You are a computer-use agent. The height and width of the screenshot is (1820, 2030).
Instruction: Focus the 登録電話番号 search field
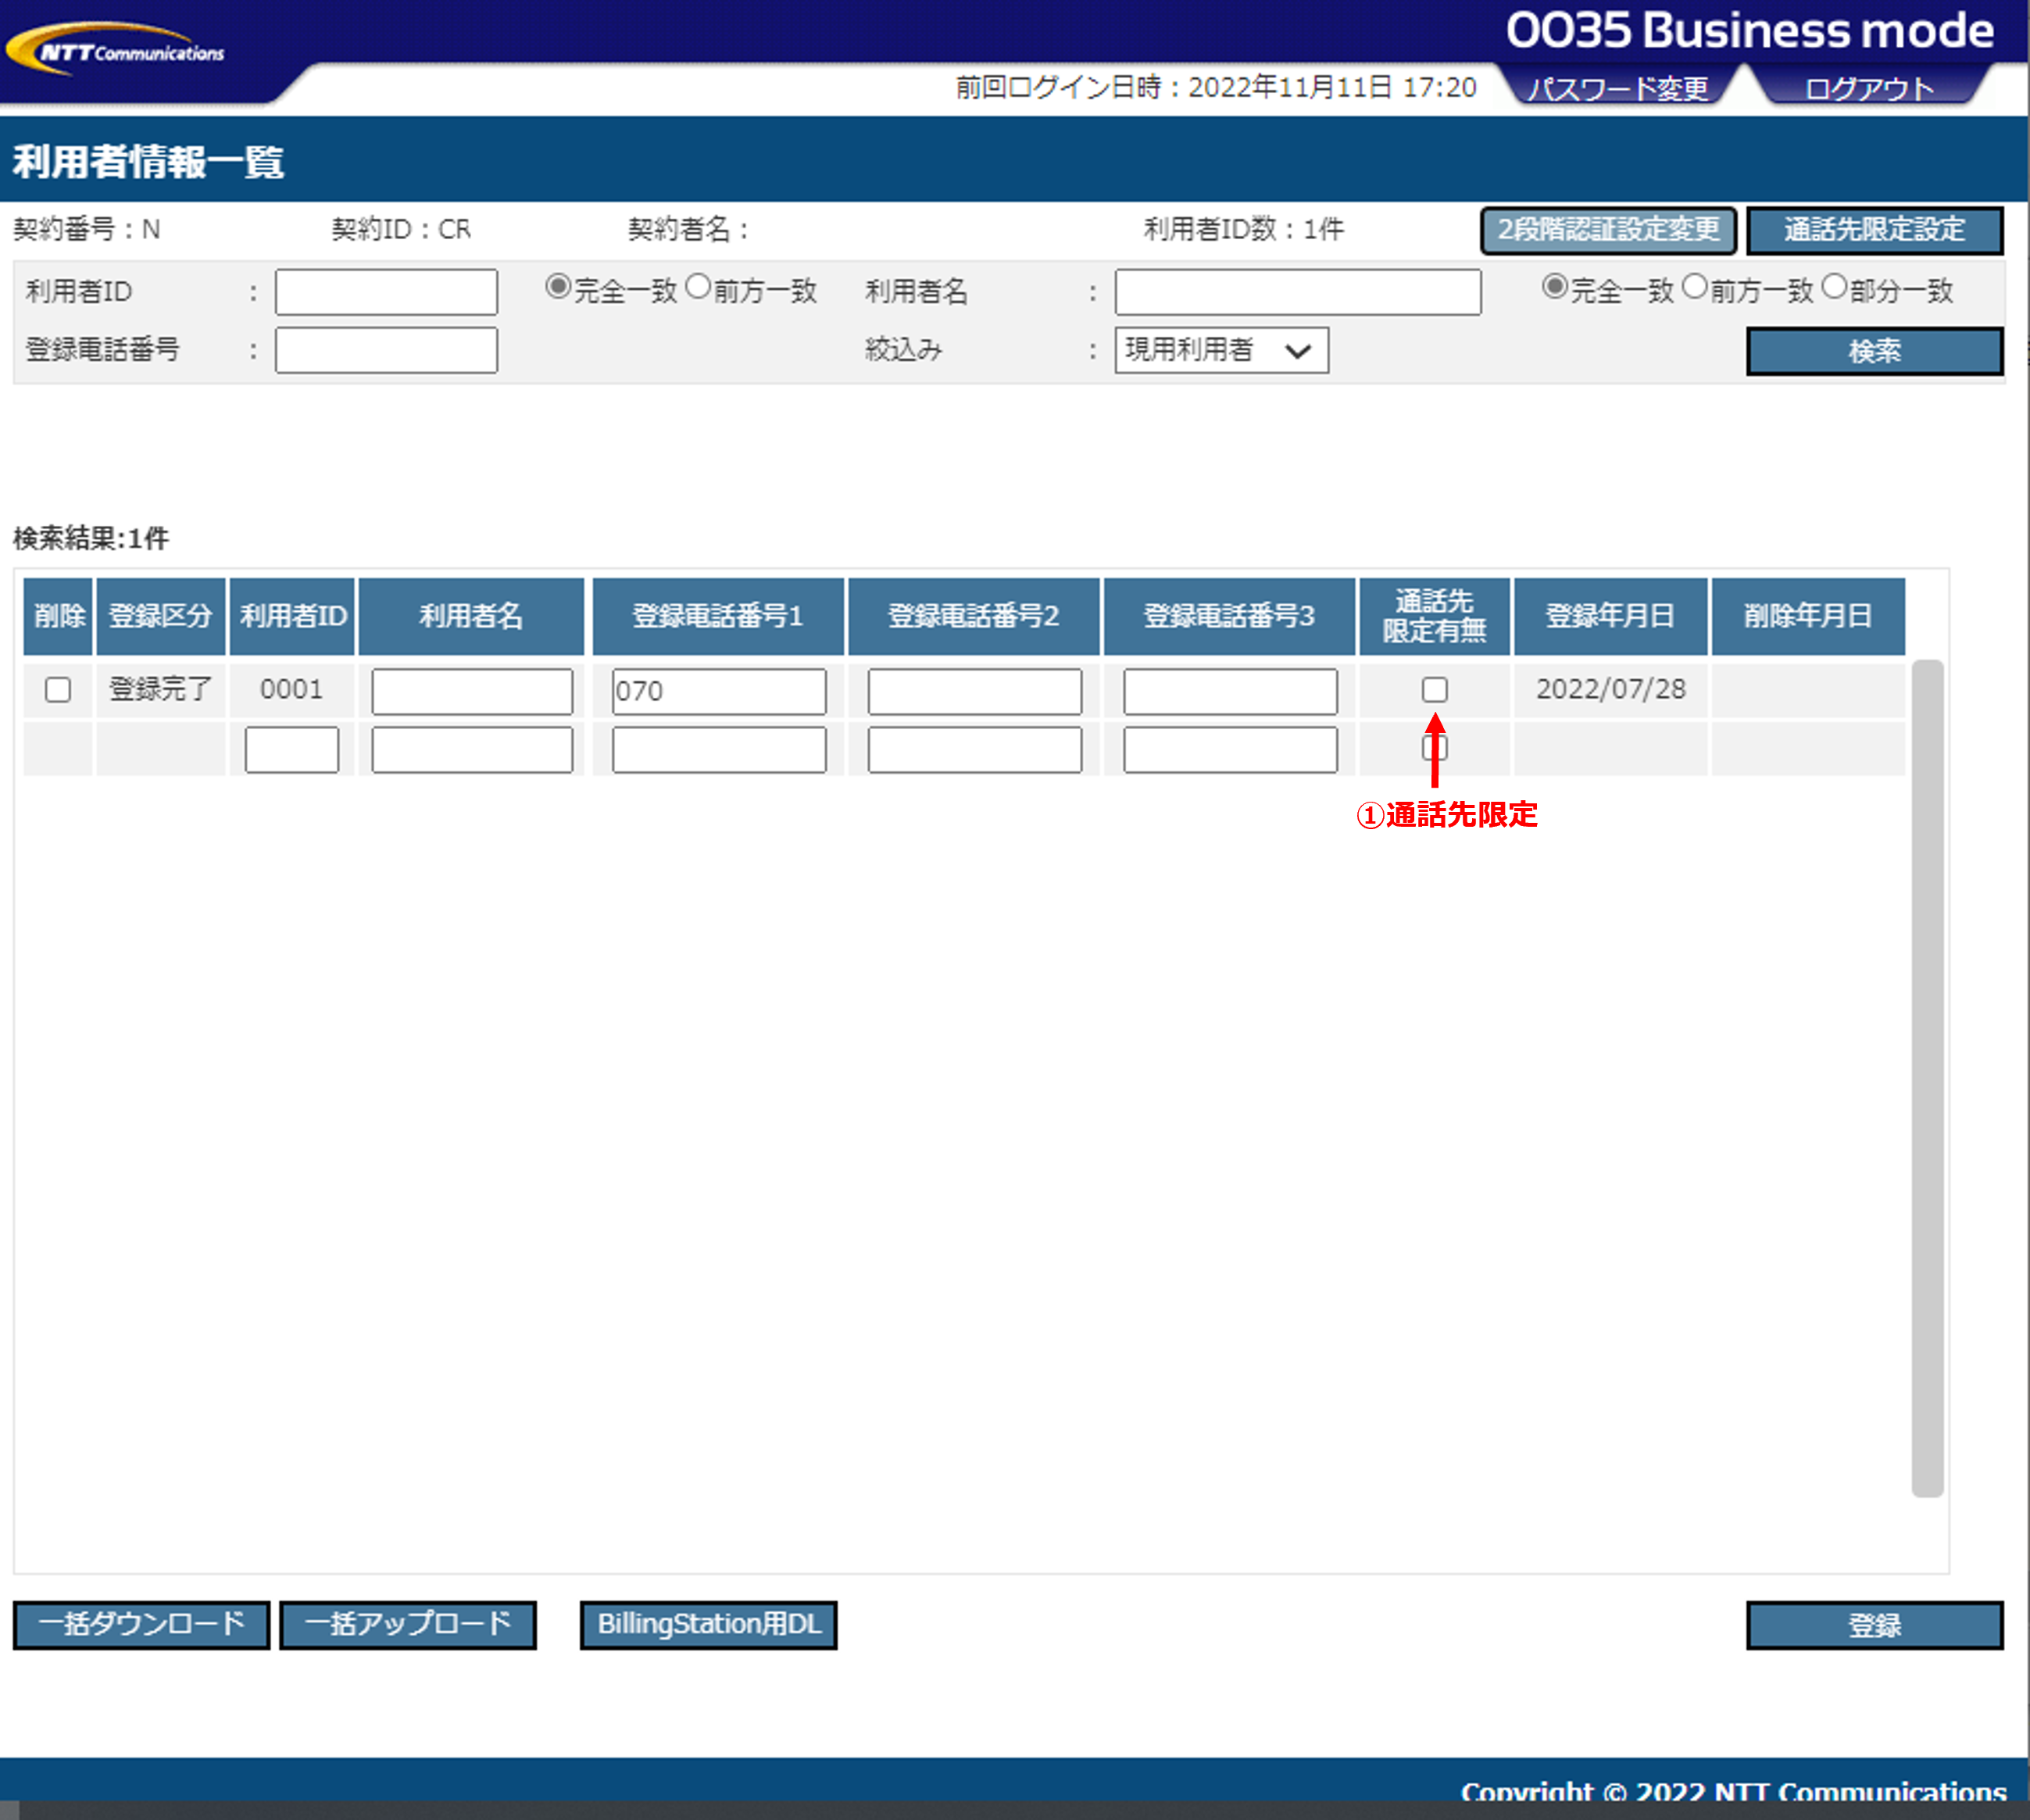point(386,350)
